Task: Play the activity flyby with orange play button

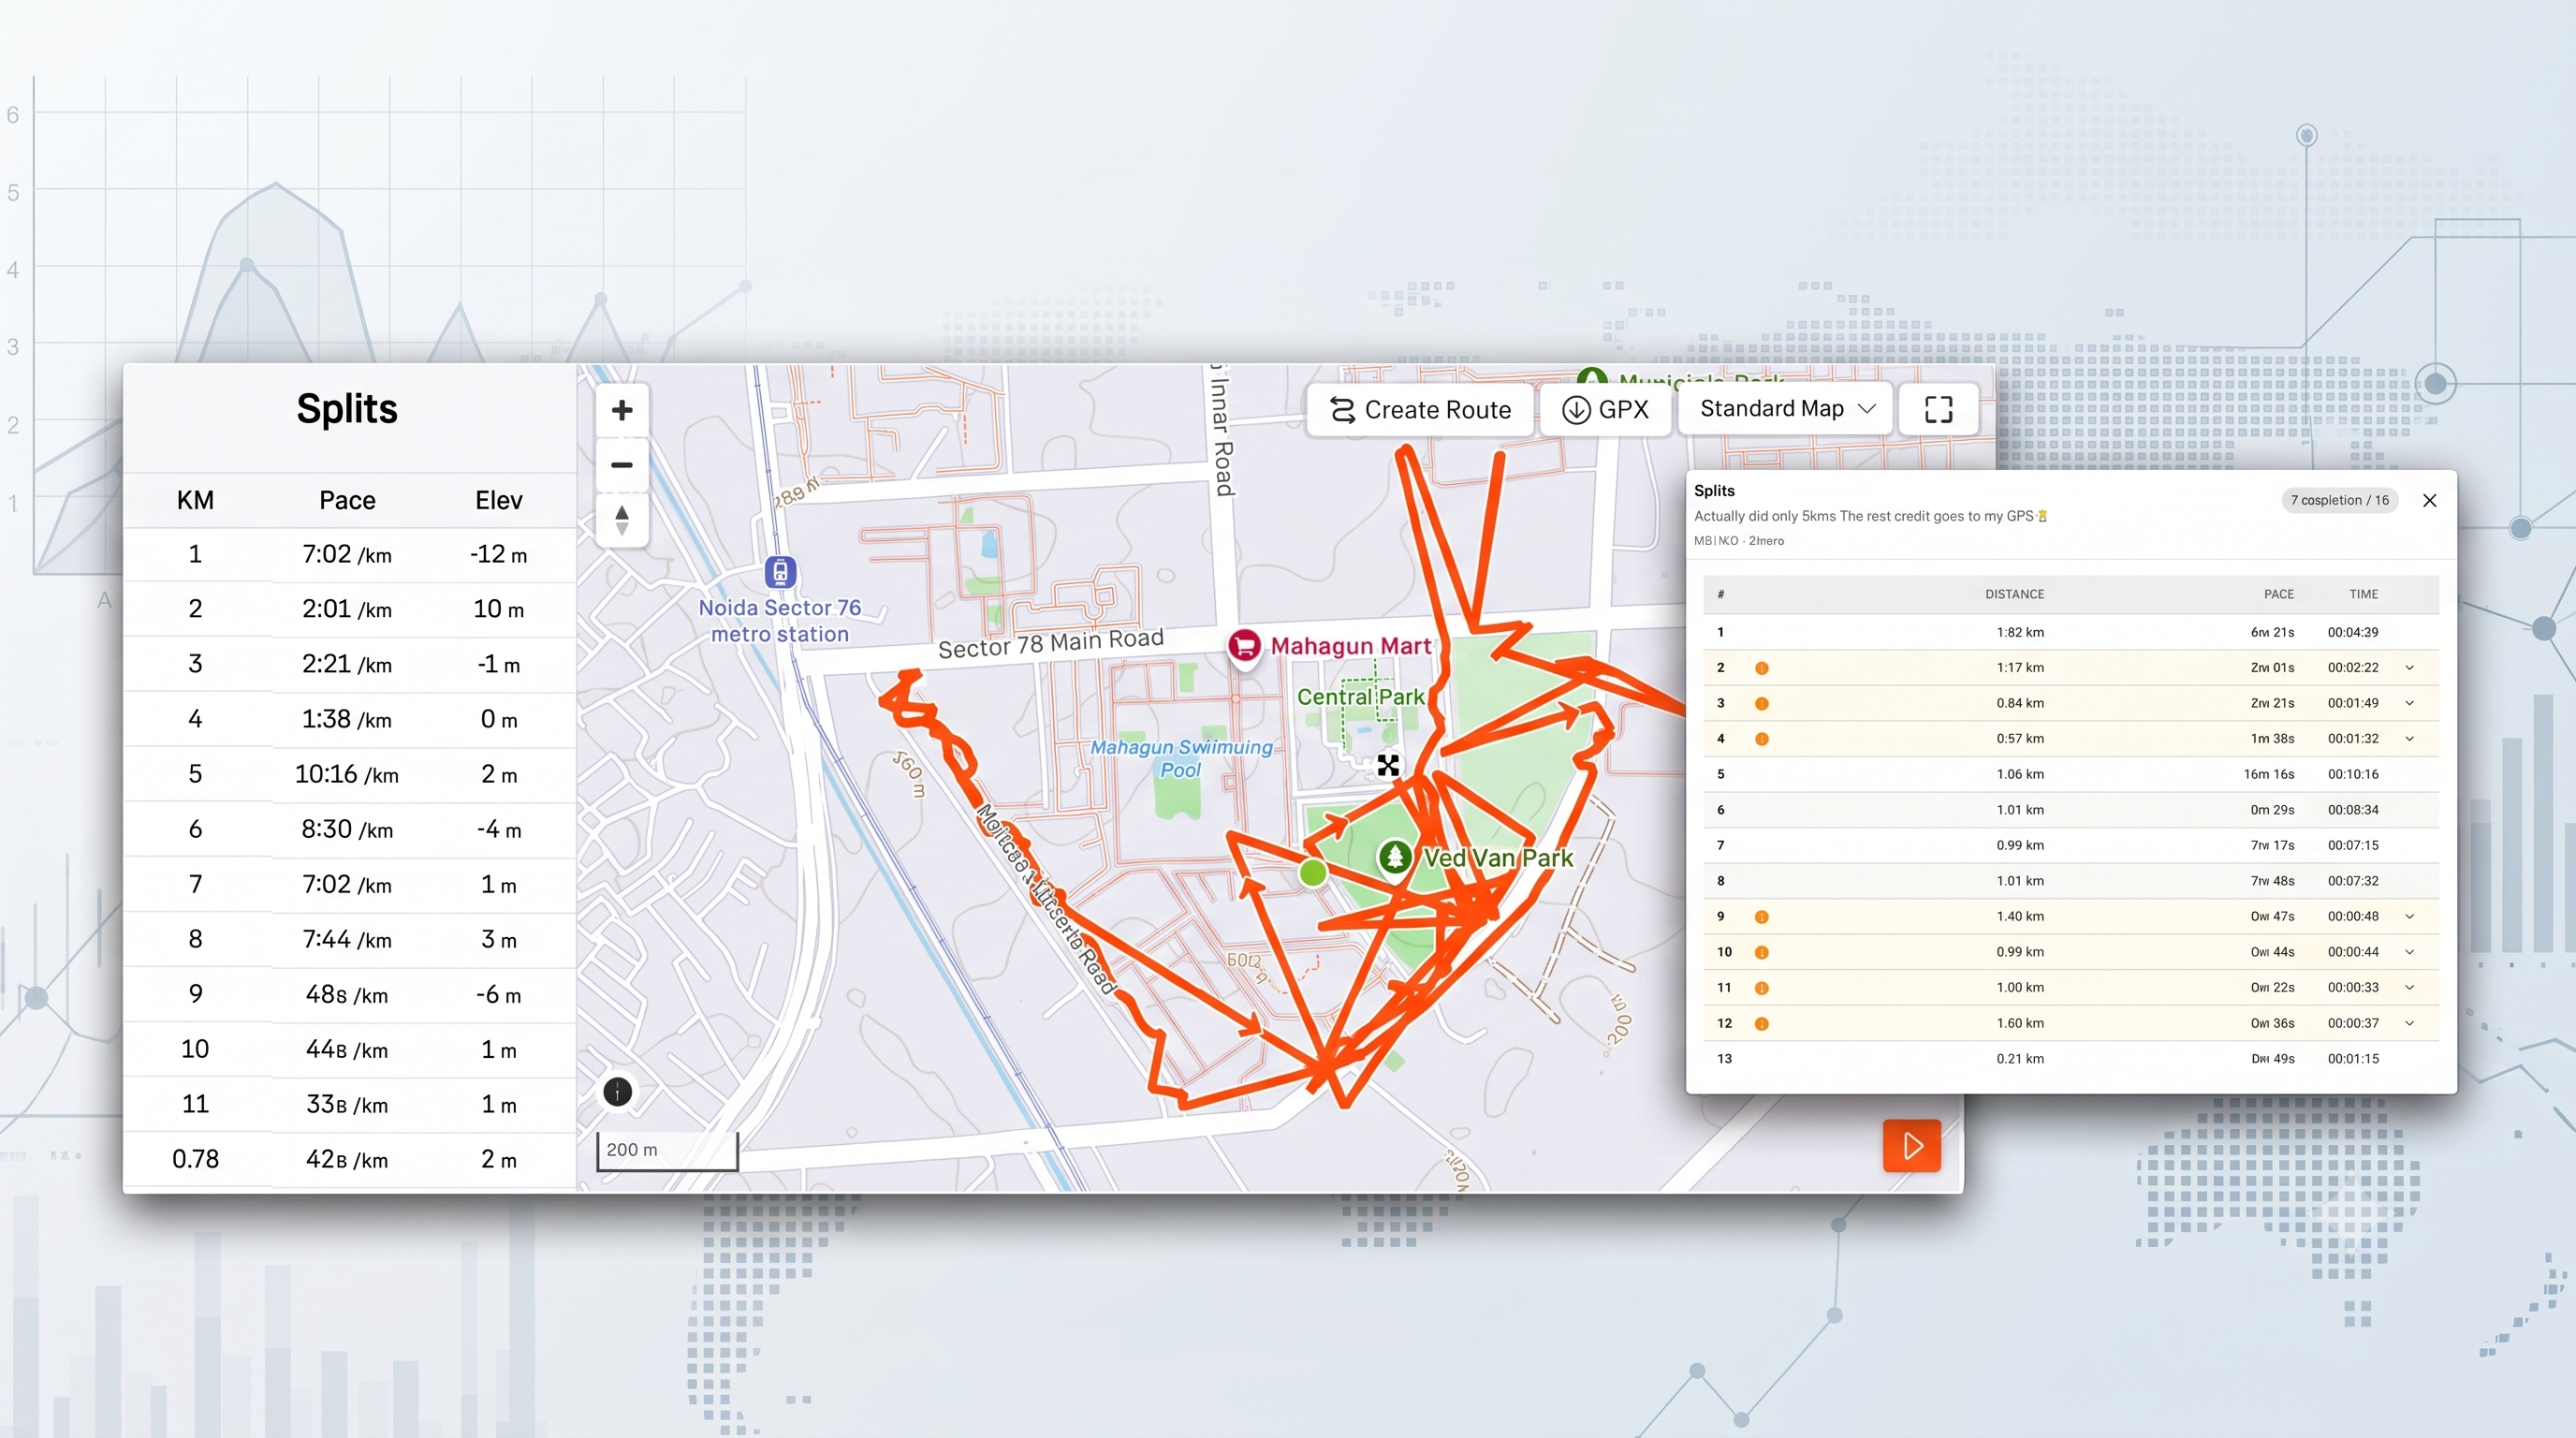Action: [x=1911, y=1145]
